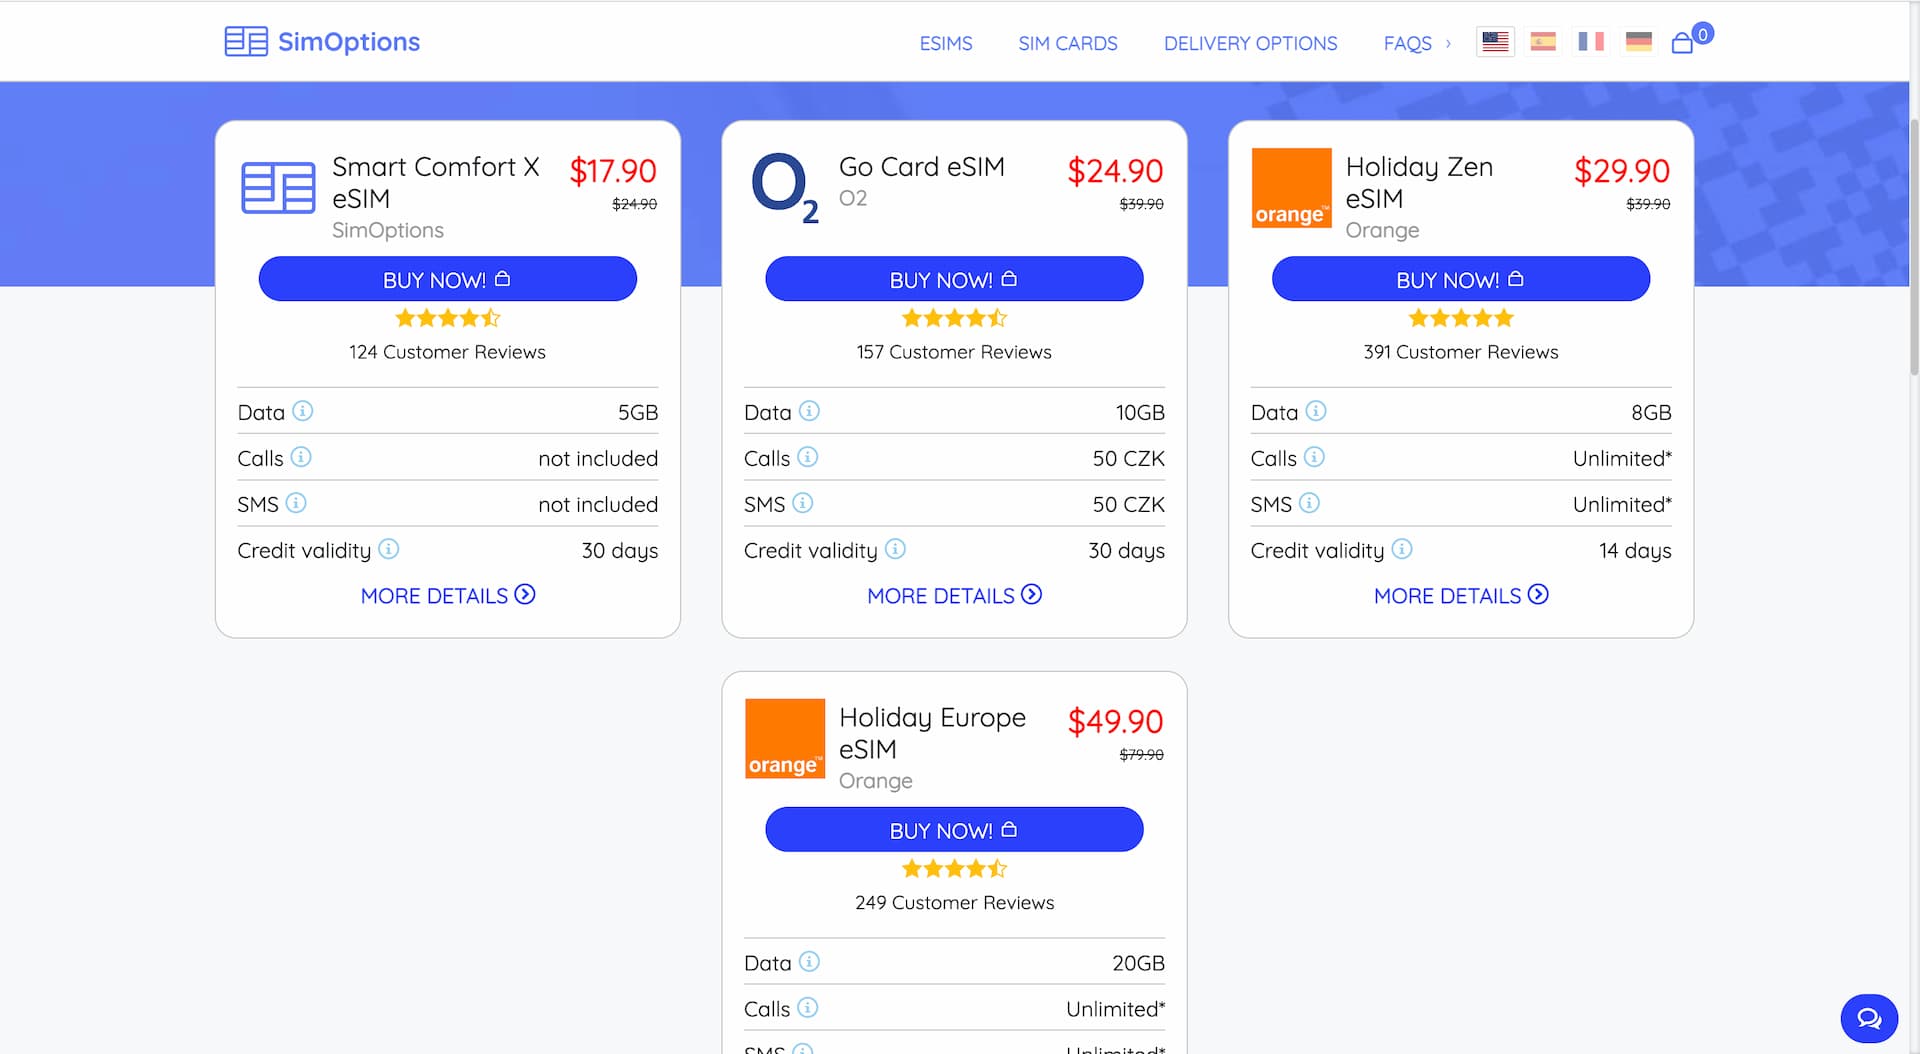Open More Details for Go Card eSIM

pos(954,595)
